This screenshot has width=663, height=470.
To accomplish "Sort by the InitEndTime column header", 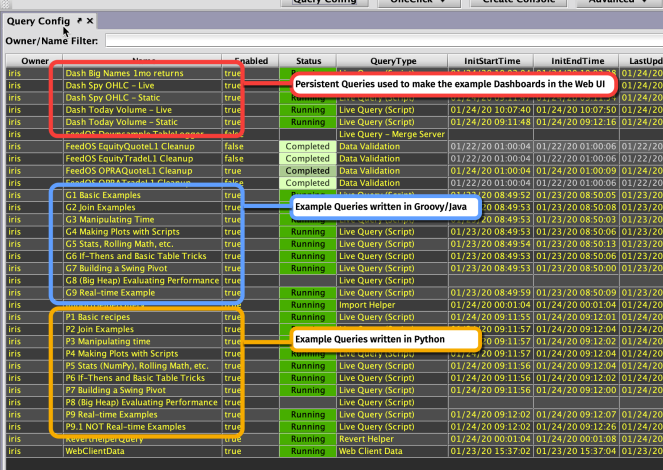I will pyautogui.click(x=577, y=61).
